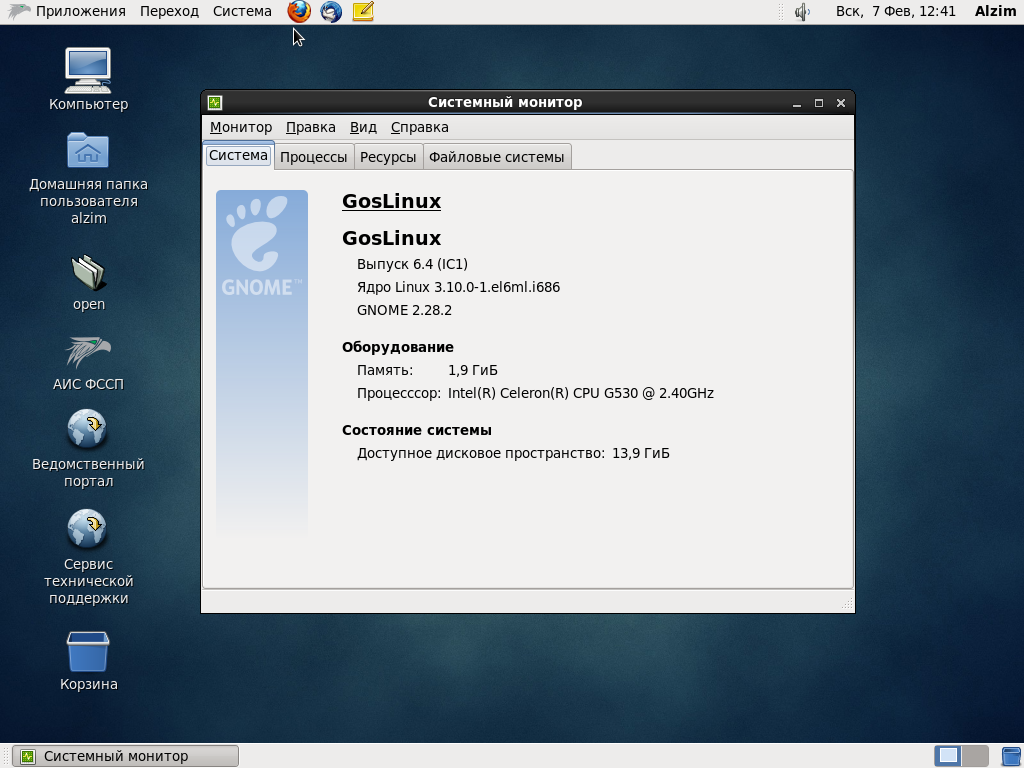Switch to the Процессы tab
This screenshot has width=1024, height=768.
pyautogui.click(x=313, y=157)
